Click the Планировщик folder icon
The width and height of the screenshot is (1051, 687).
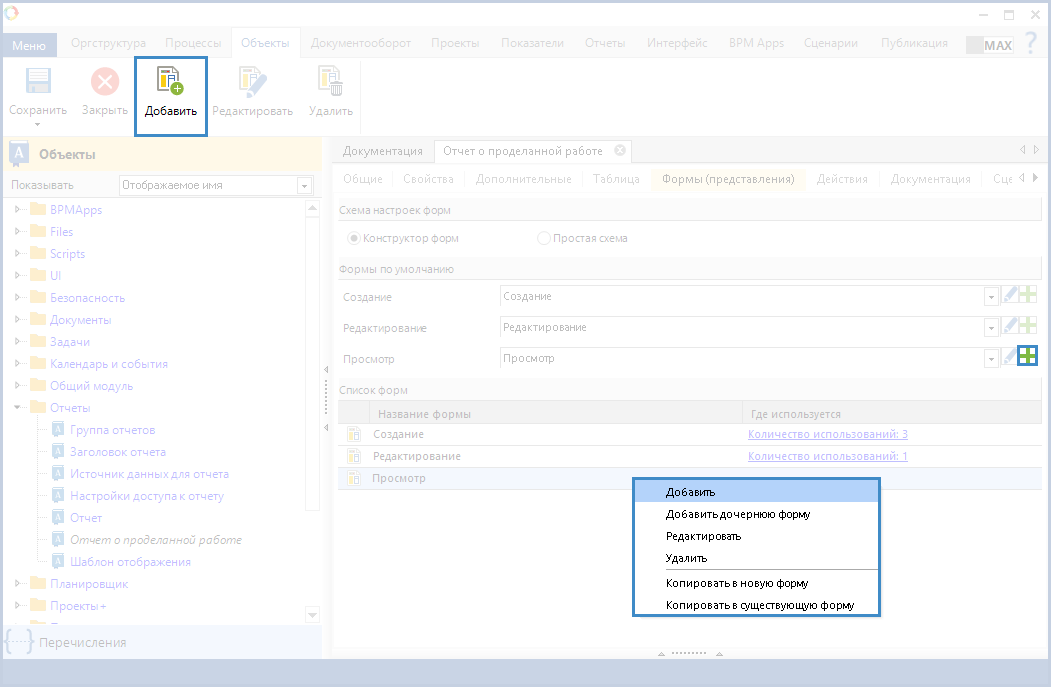38,584
